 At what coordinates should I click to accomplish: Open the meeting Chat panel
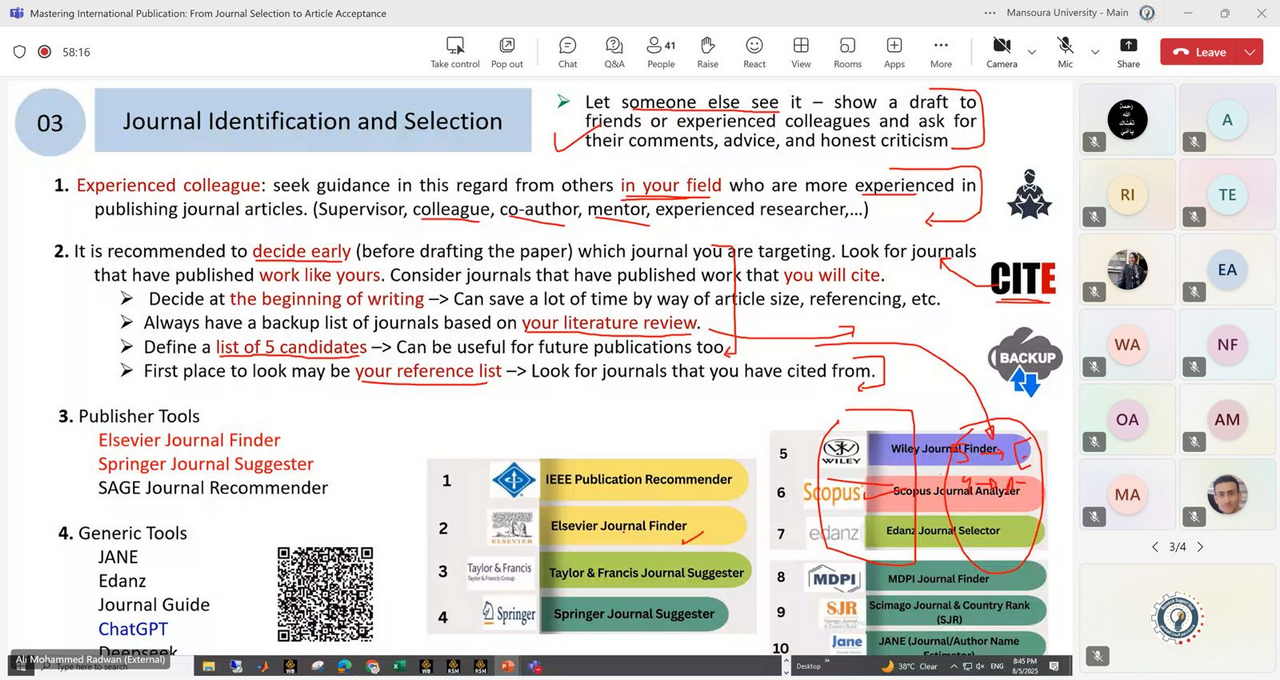(x=568, y=52)
